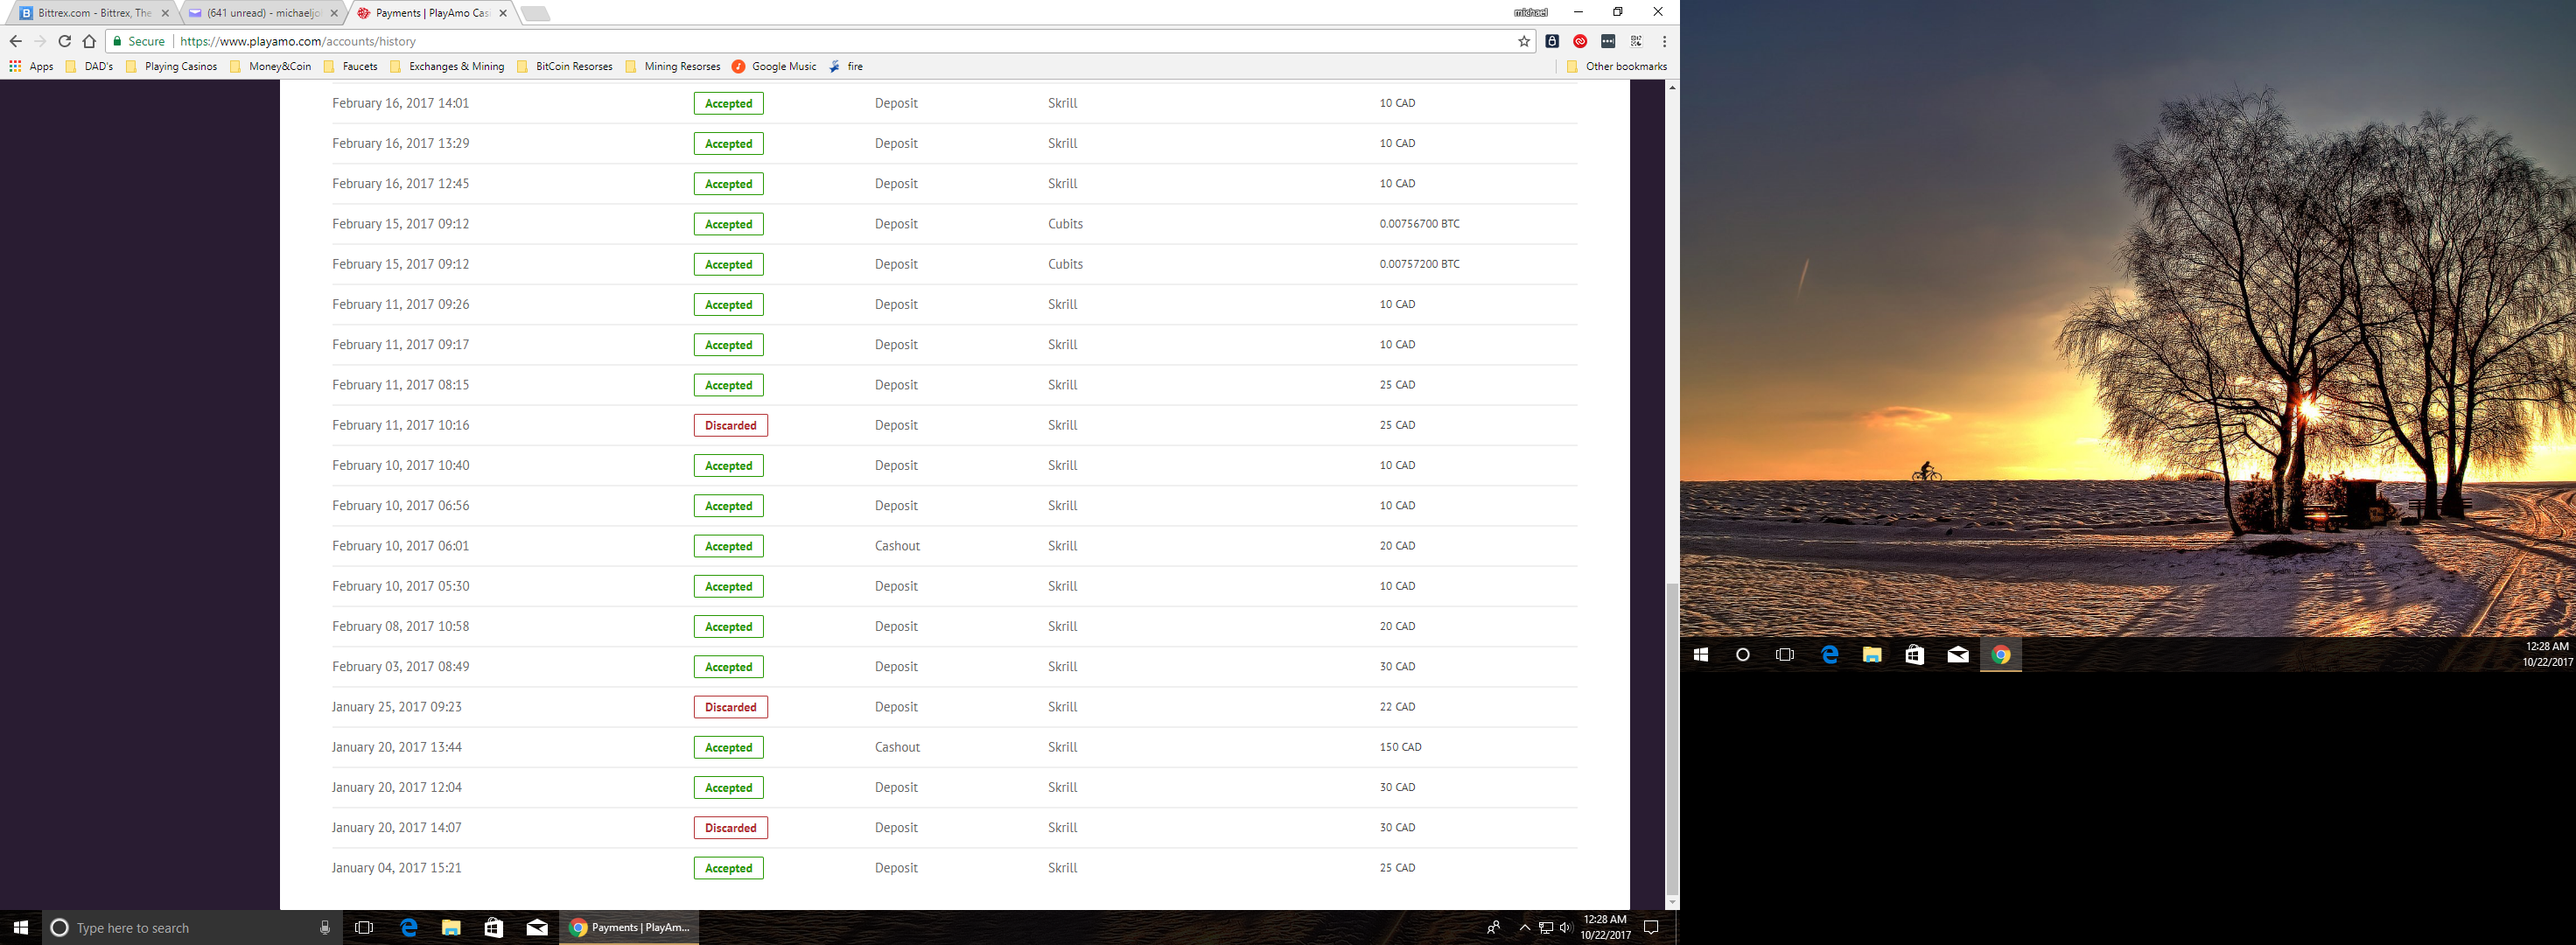
Task: Go back using the browser back arrow
Action: [15, 41]
